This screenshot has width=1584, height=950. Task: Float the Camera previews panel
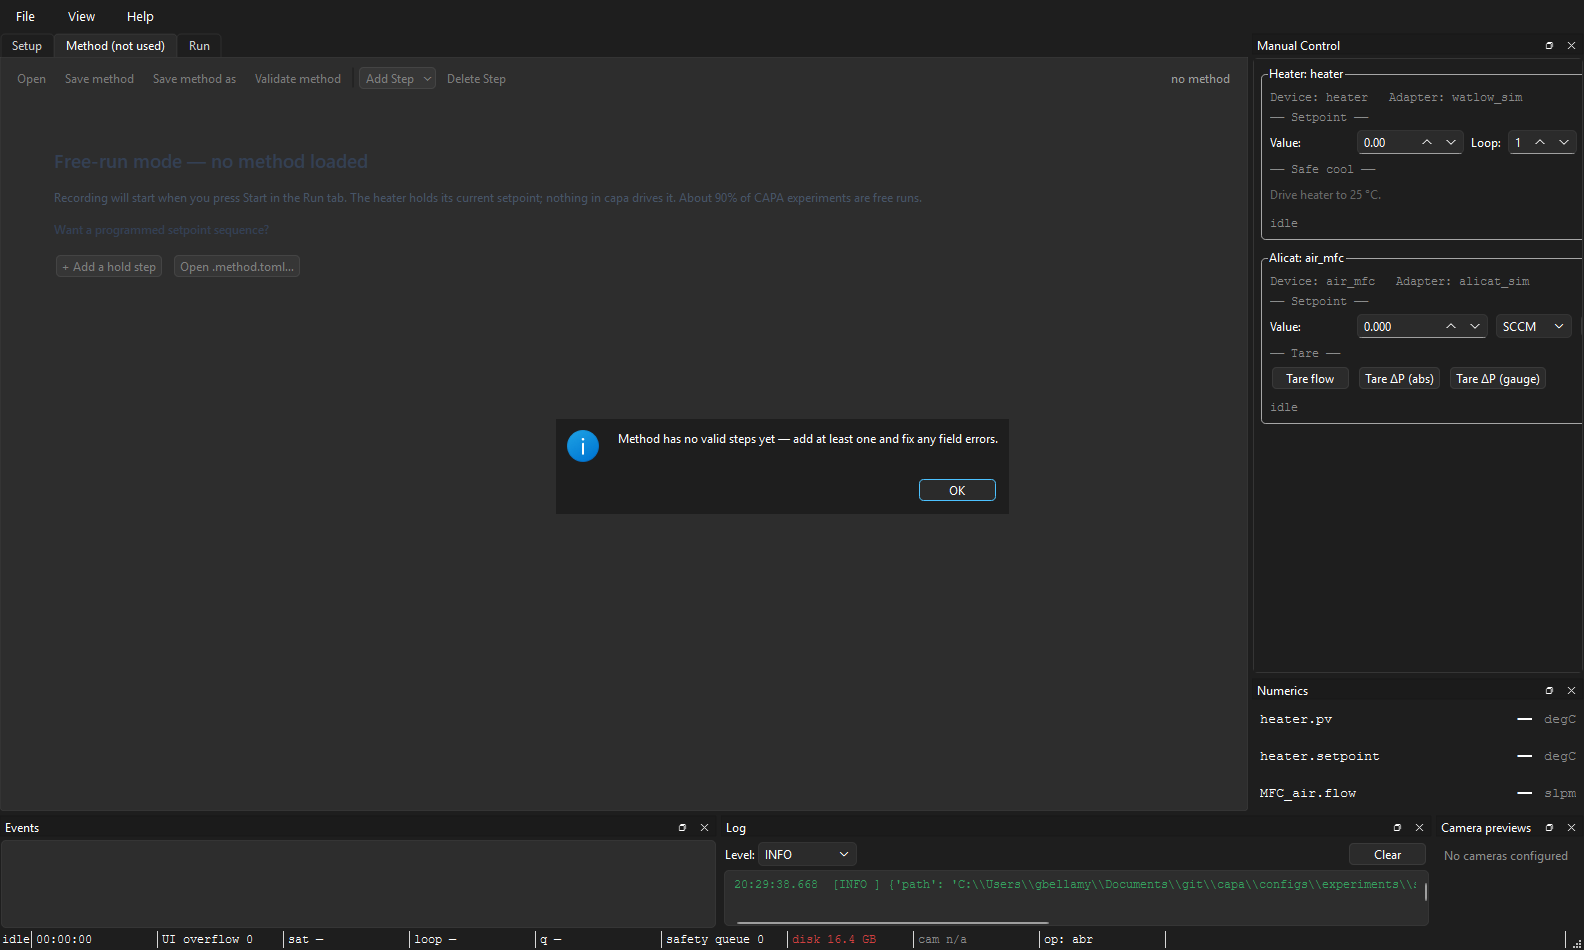(1549, 828)
